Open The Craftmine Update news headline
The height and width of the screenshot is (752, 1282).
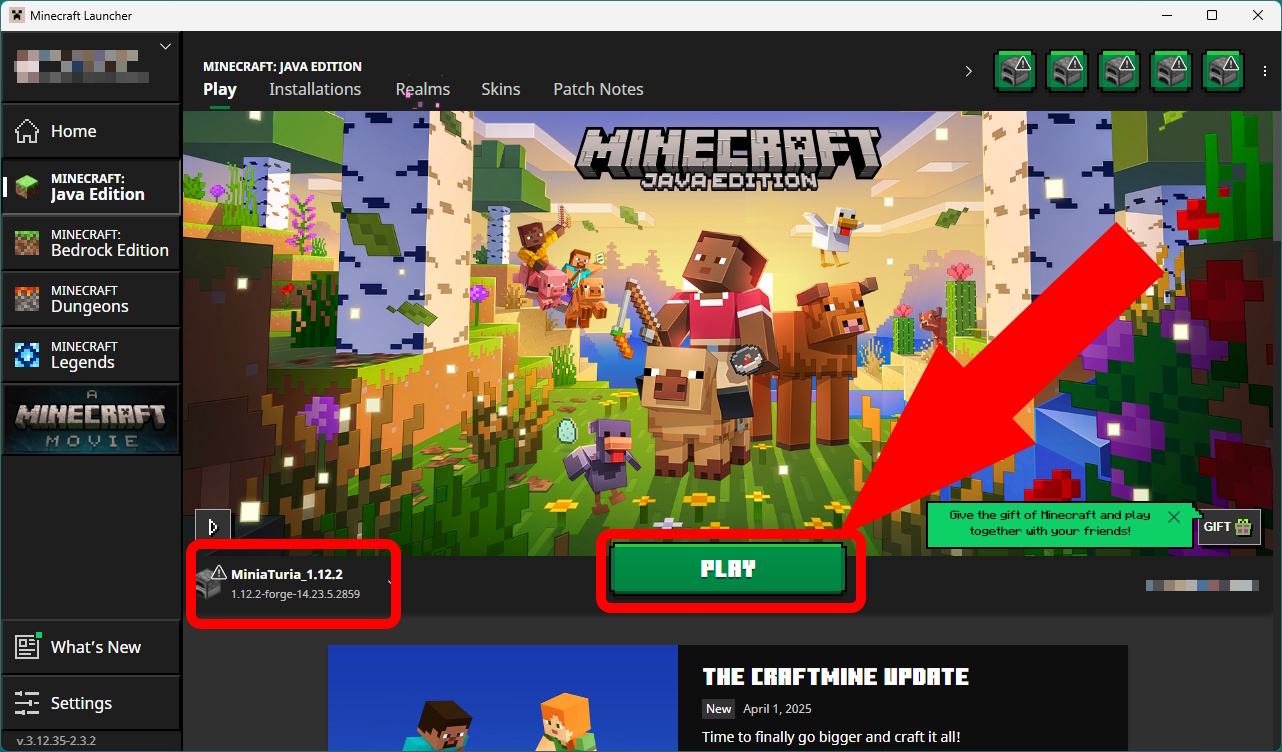836,677
